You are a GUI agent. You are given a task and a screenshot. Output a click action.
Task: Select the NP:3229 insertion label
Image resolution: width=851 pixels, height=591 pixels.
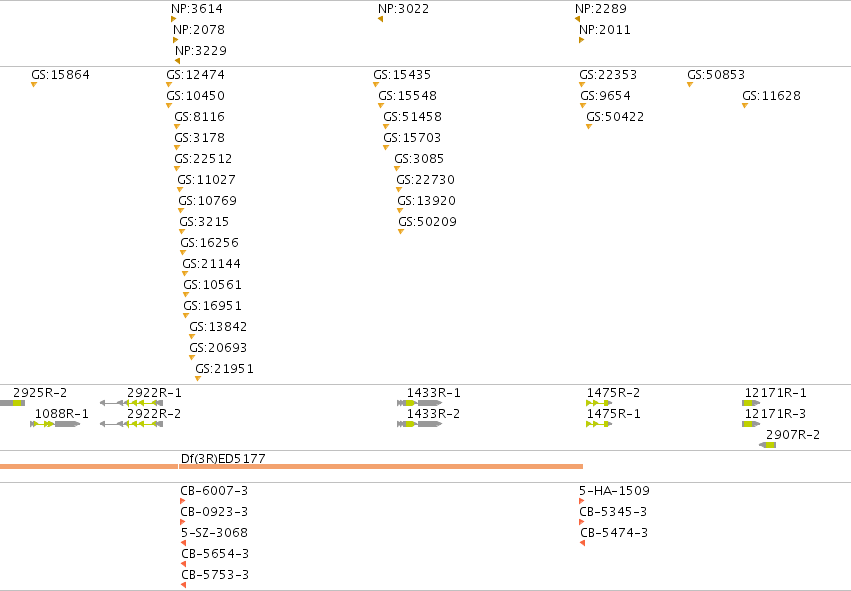[x=201, y=50]
